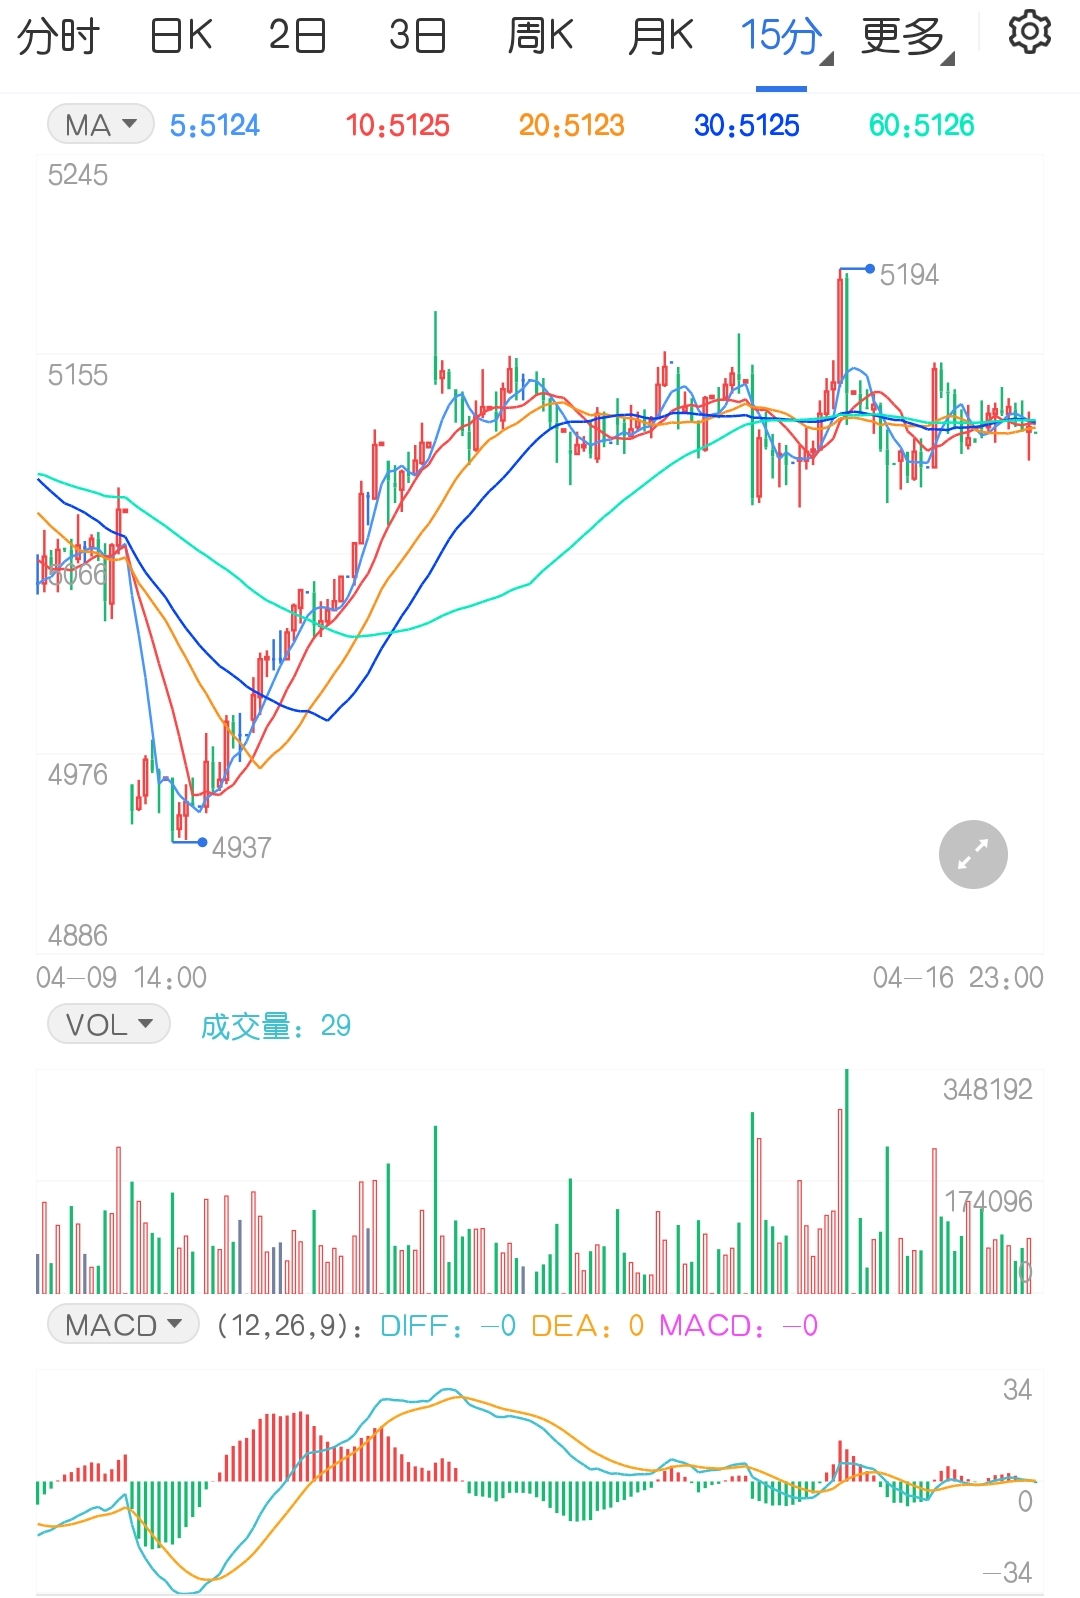Click the 4937 low price marker
This screenshot has width=1080, height=1598.
tap(241, 848)
